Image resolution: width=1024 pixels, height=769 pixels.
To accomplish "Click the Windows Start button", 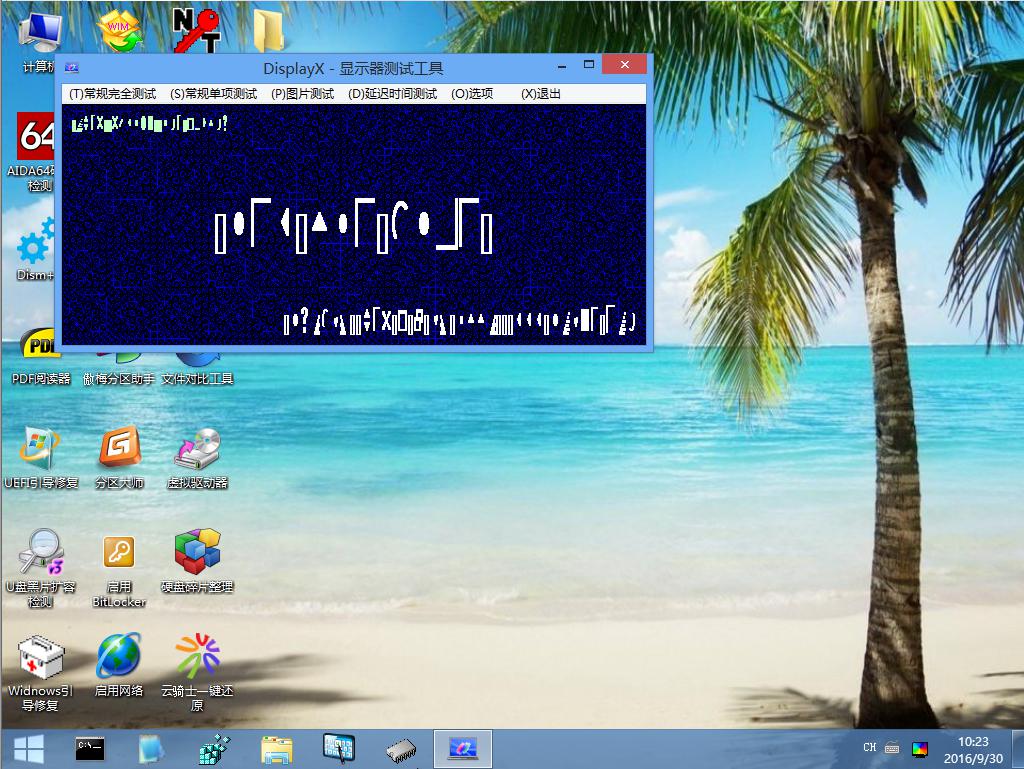I will [x=27, y=748].
